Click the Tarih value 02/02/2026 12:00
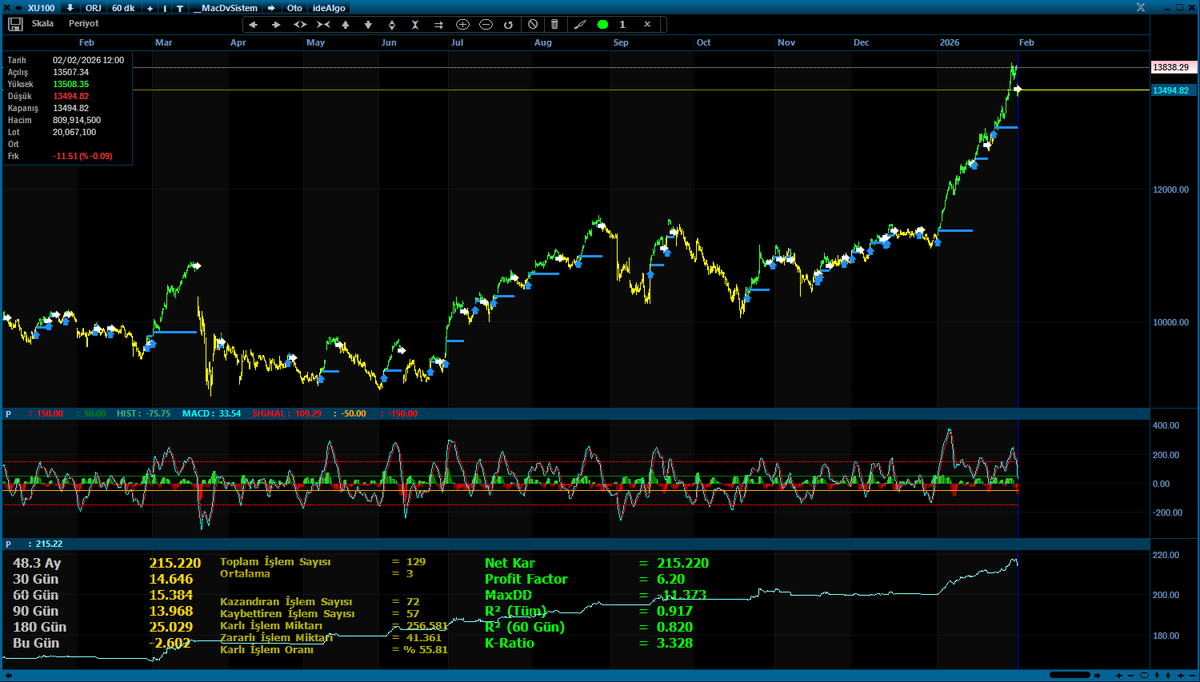Screen dimensions: 1200x682 [x=88, y=60]
